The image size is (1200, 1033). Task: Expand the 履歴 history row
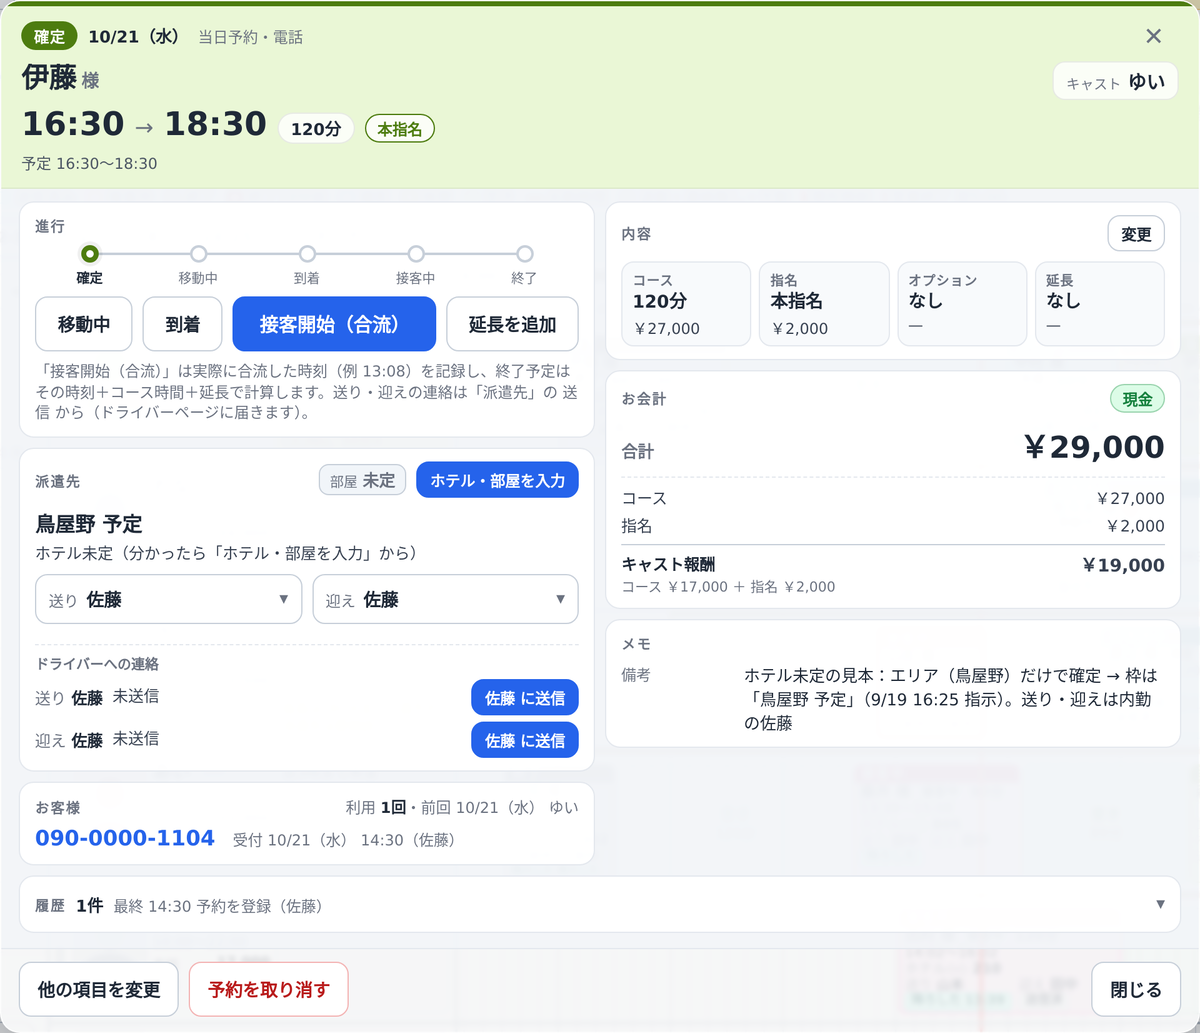pos(600,905)
